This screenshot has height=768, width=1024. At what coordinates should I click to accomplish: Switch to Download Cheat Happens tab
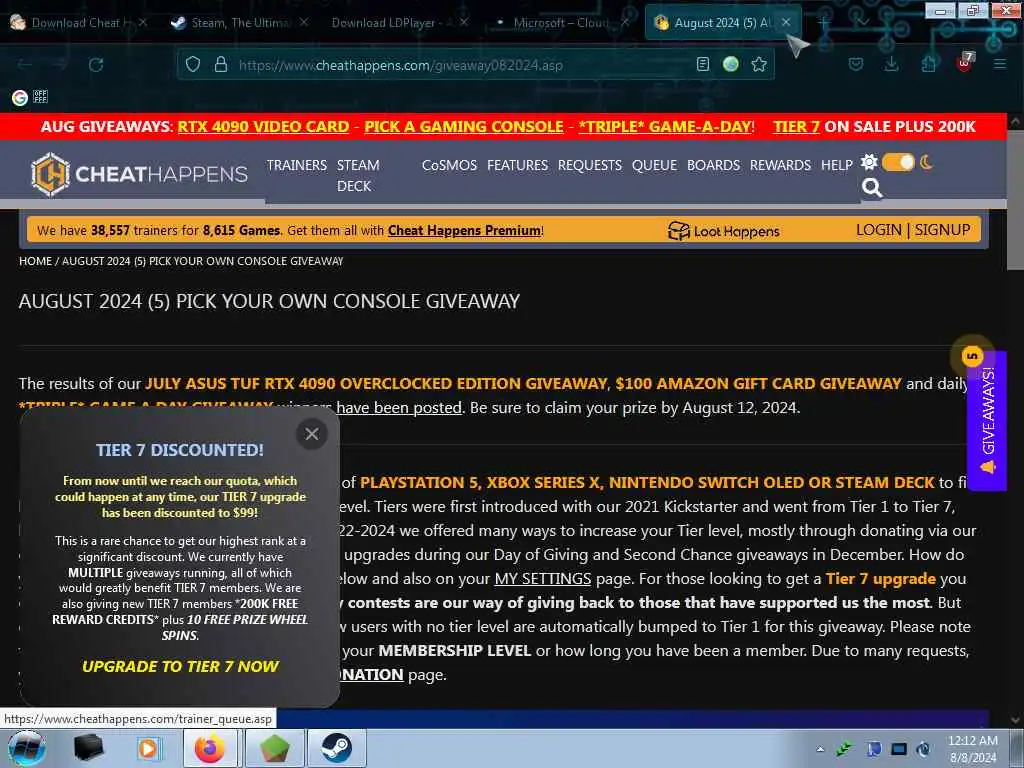click(x=78, y=23)
